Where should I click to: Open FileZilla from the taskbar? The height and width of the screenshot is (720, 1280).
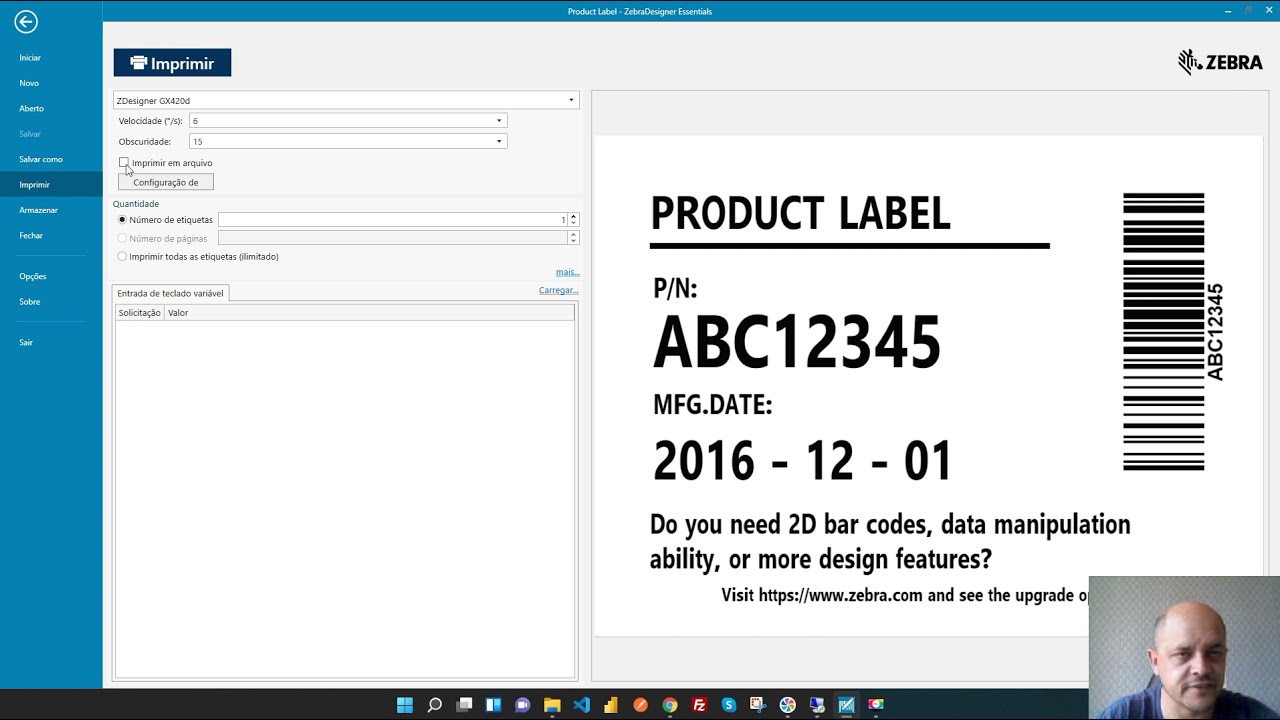[699, 705]
